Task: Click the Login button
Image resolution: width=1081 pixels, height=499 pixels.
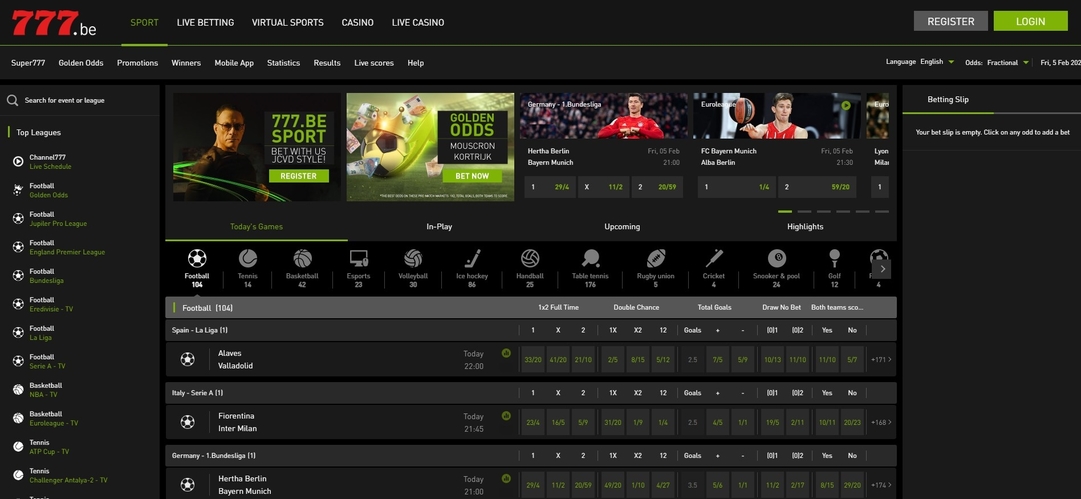Action: (1030, 21)
